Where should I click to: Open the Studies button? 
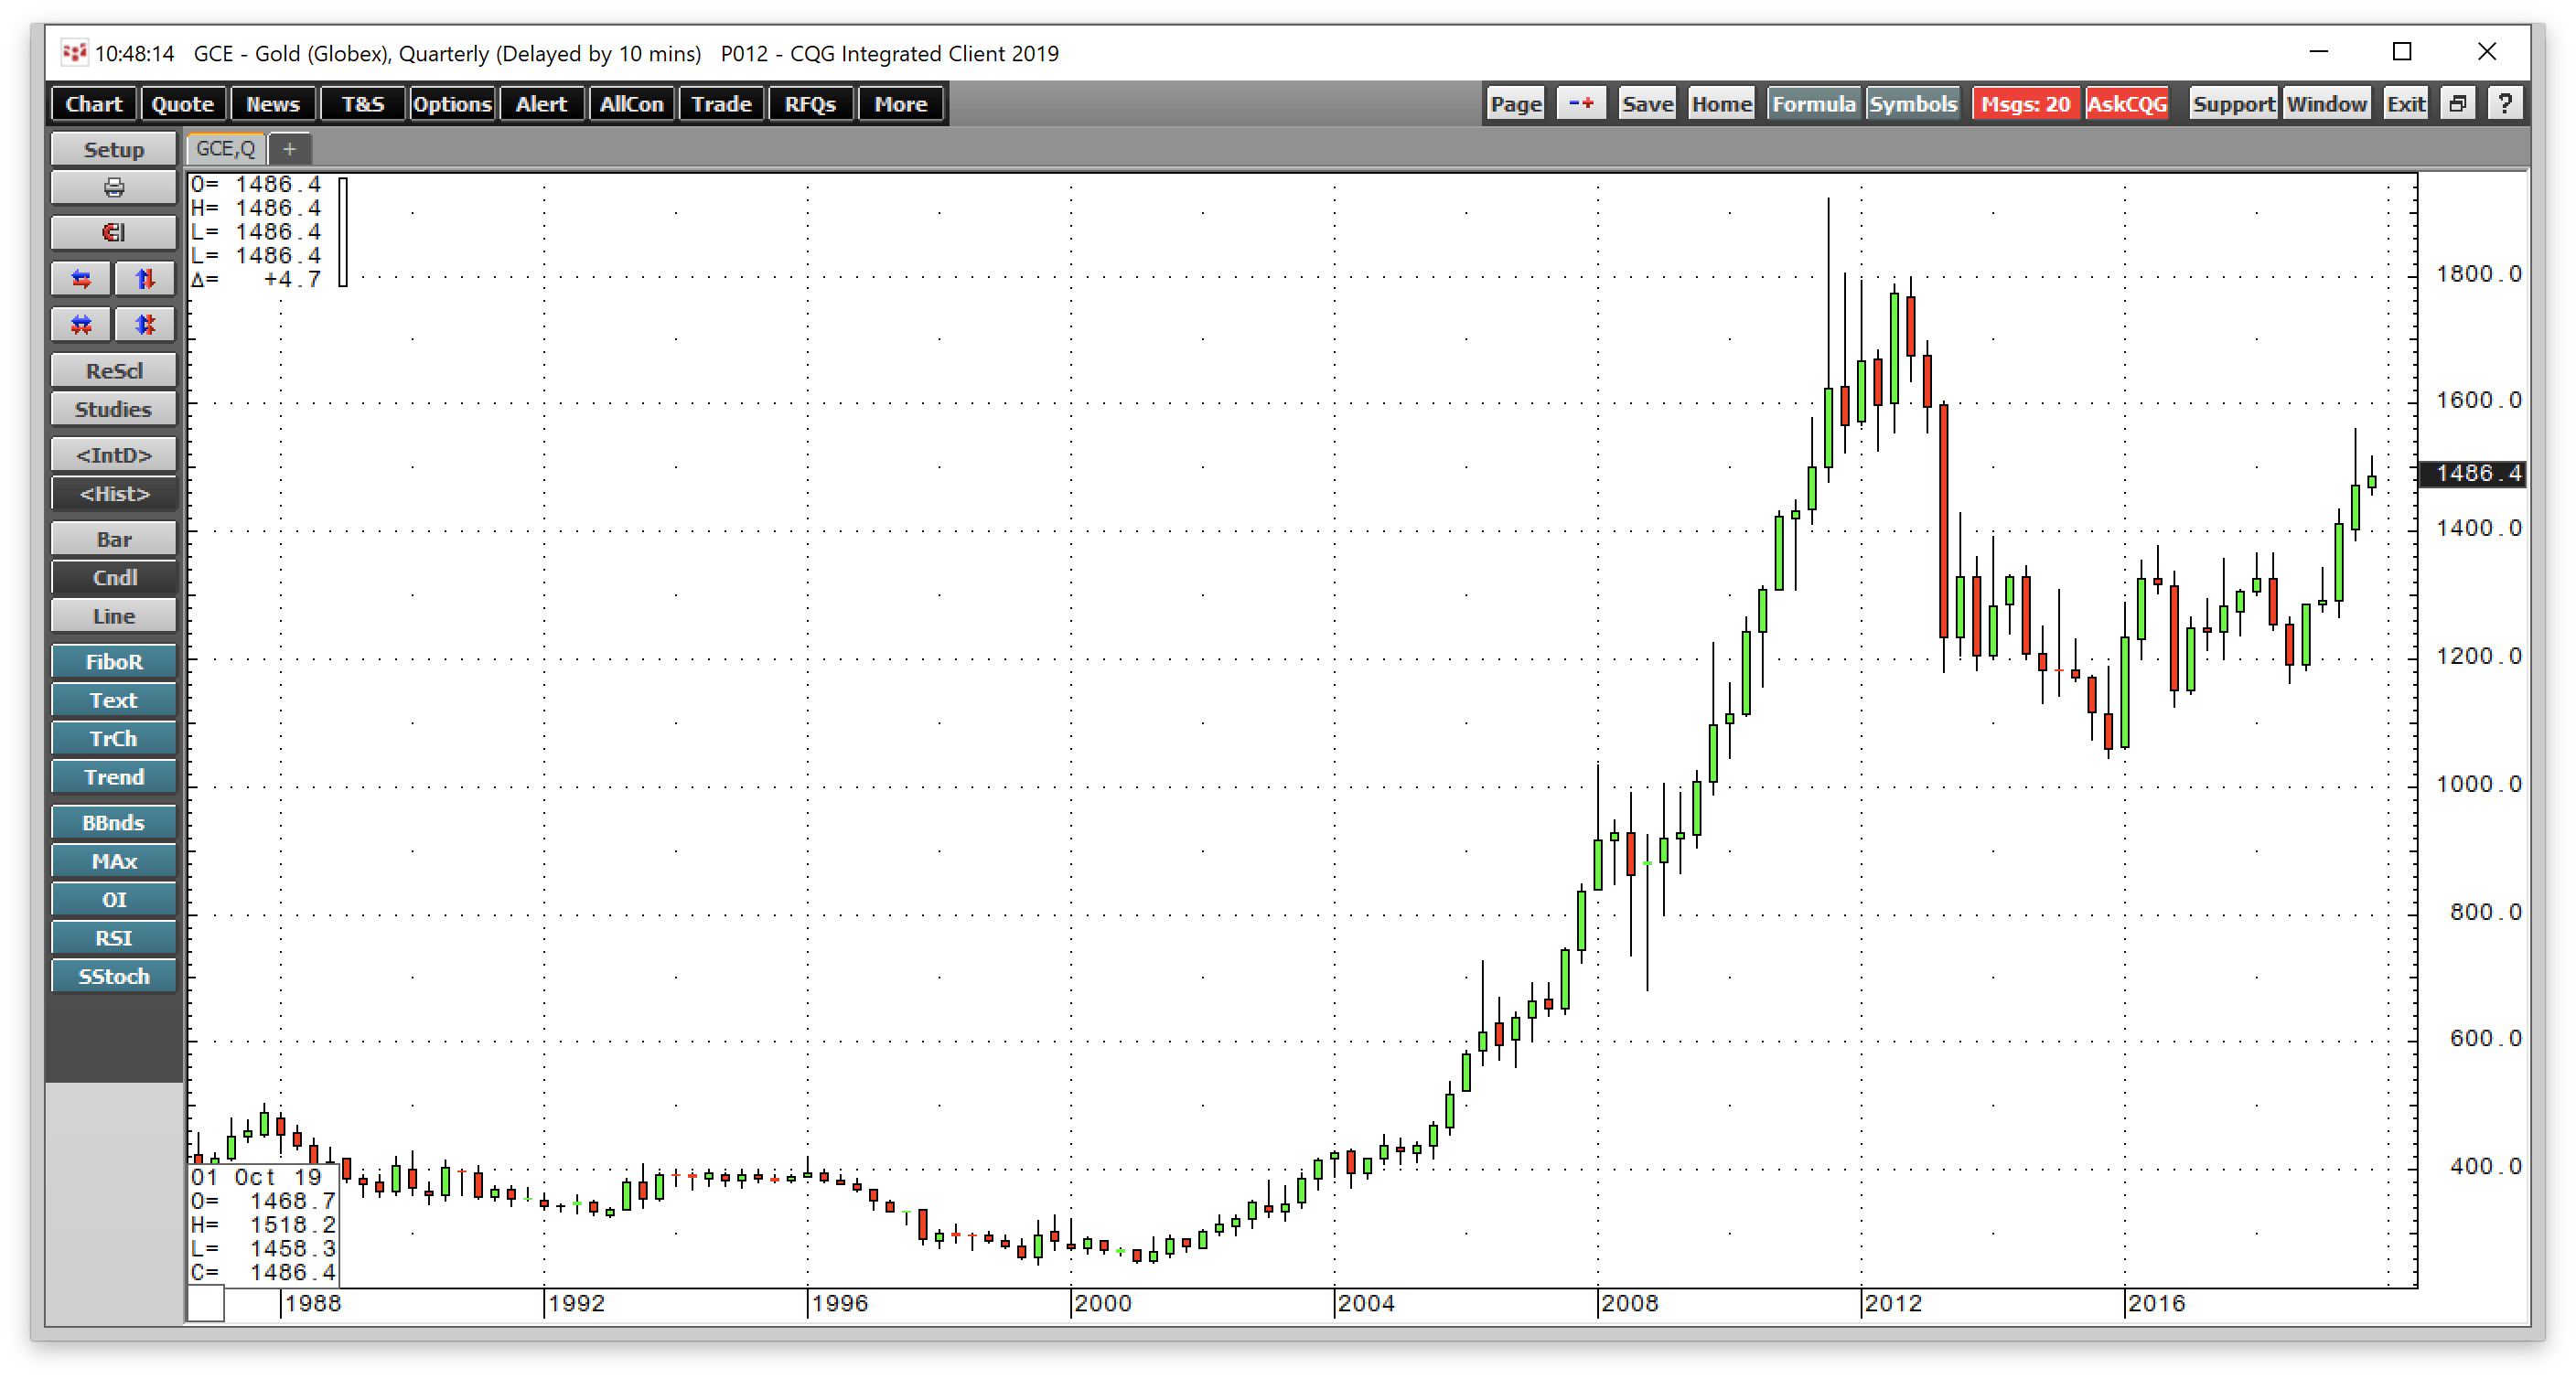pyautogui.click(x=114, y=409)
